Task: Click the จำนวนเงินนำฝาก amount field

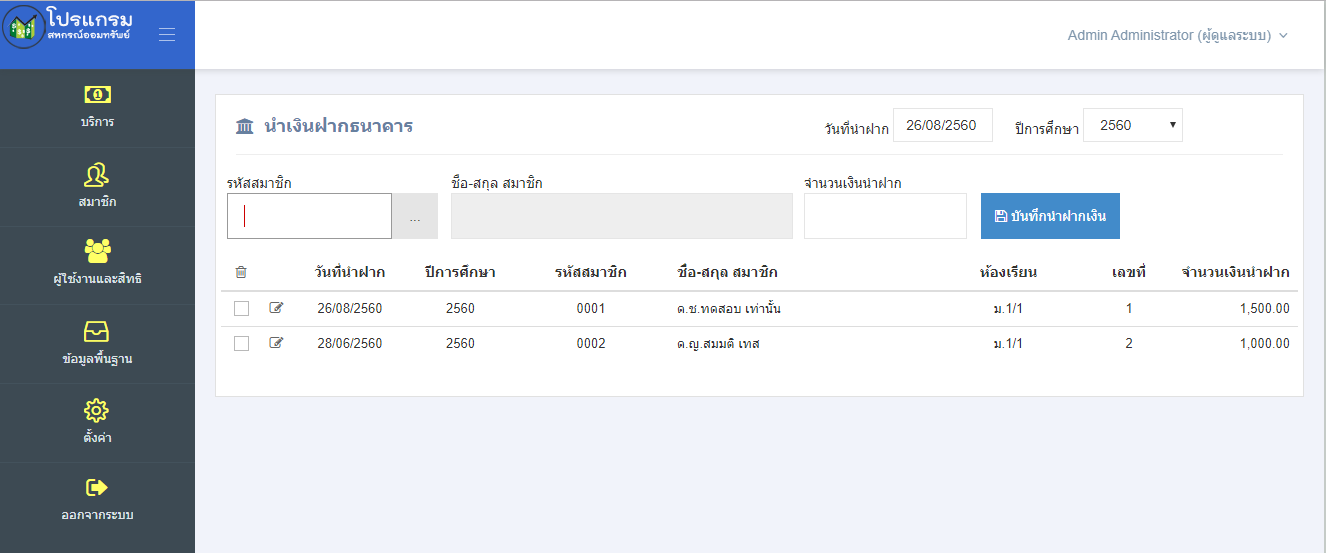Action: [x=885, y=216]
